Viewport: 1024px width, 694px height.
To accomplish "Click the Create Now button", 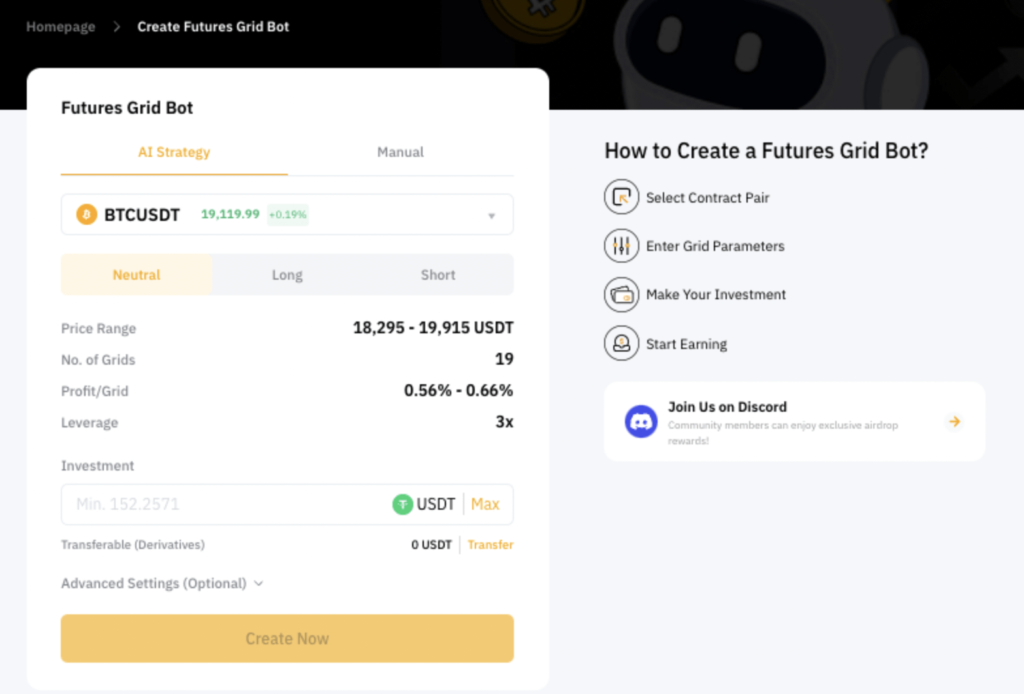I will coord(287,639).
